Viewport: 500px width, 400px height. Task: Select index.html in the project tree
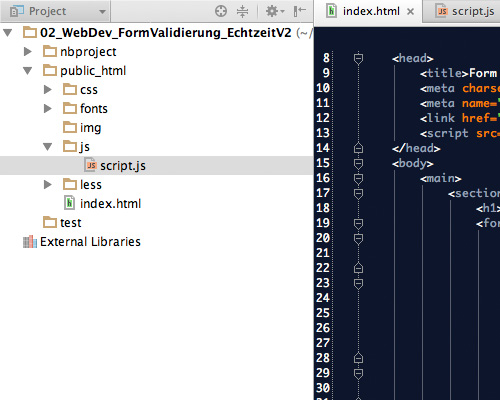(157, 204)
